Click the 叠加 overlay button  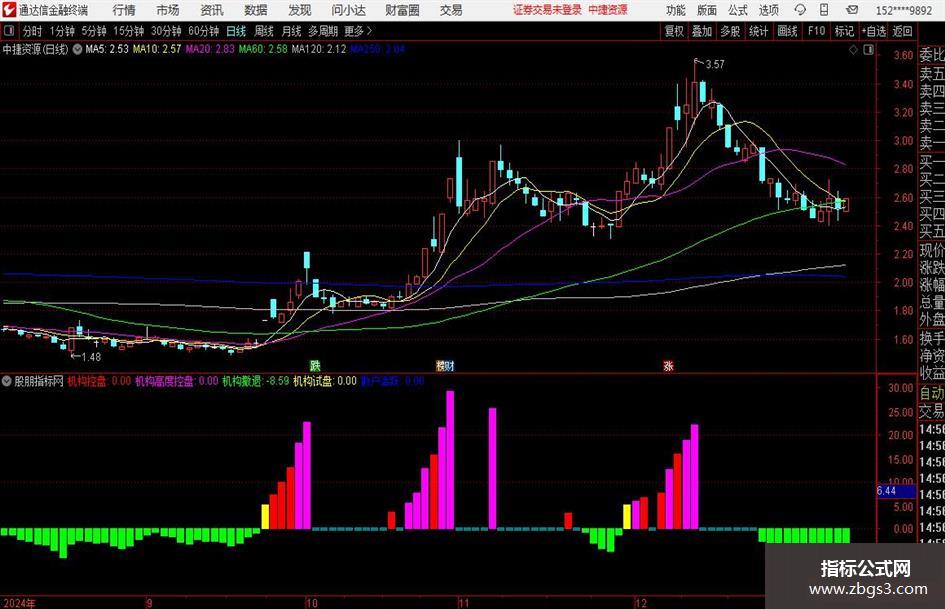point(702,31)
